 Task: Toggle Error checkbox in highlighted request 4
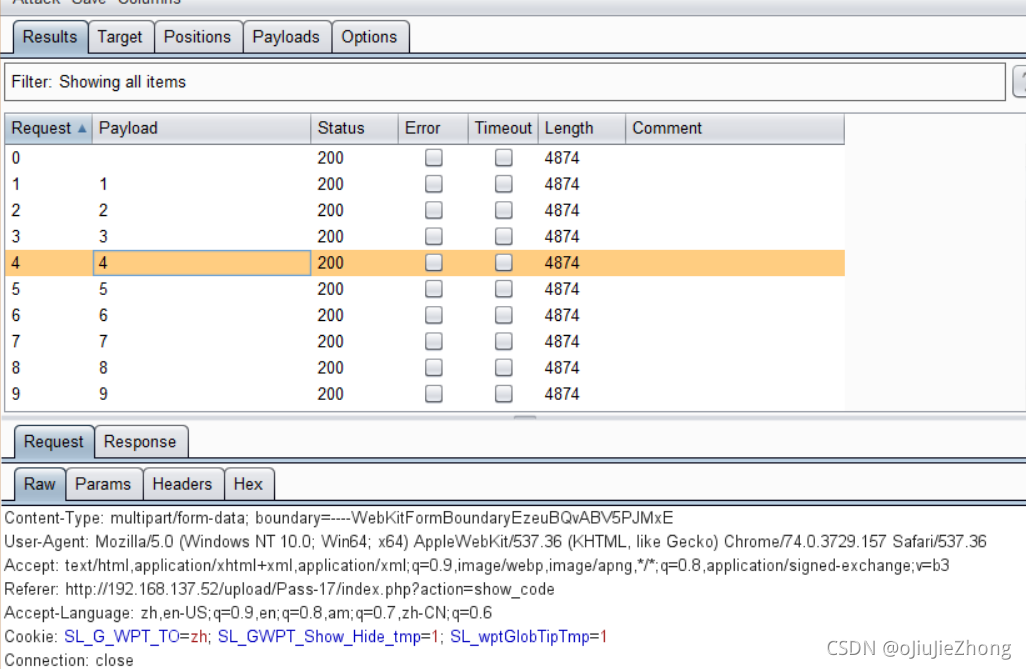[433, 262]
